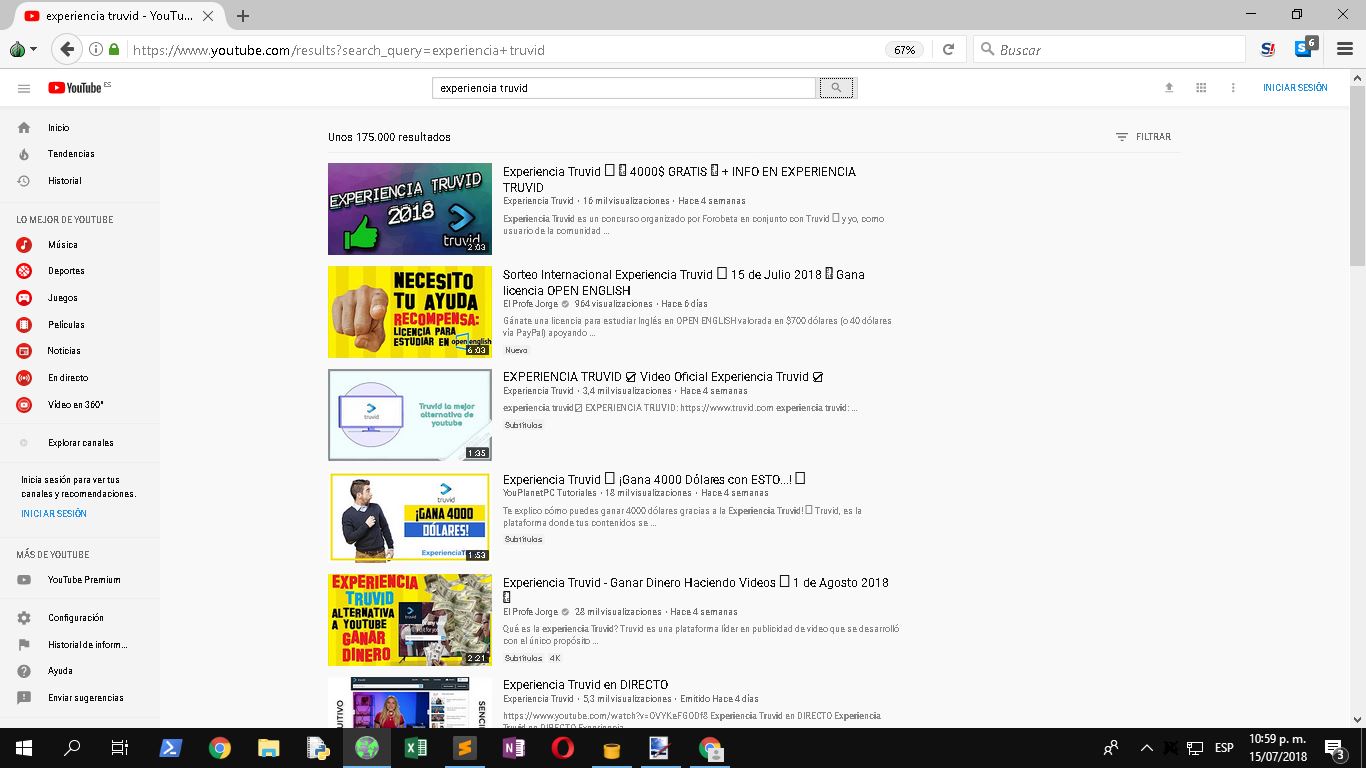Open the YouTube guide hamburger menu
This screenshot has height=768, width=1366.
(x=24, y=88)
